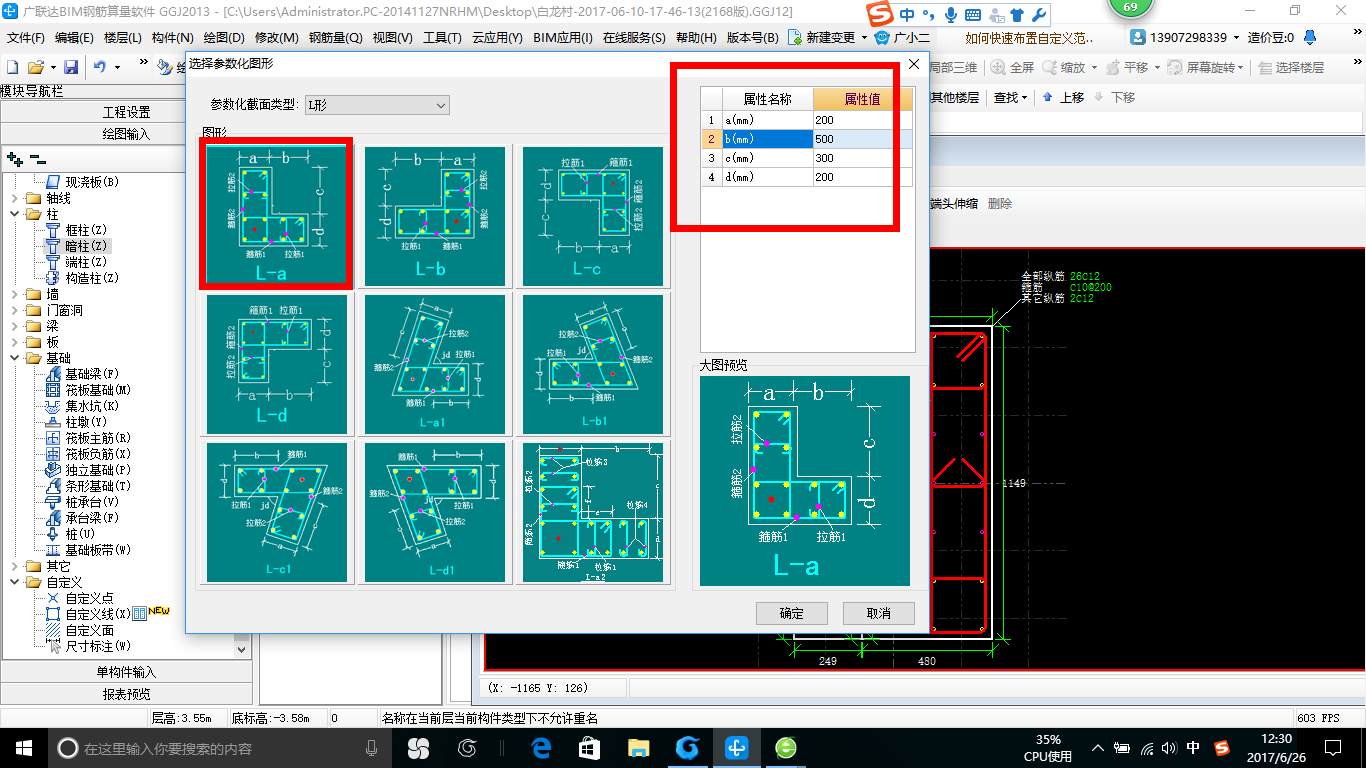Click the 平移 pan tool

[x=1126, y=68]
